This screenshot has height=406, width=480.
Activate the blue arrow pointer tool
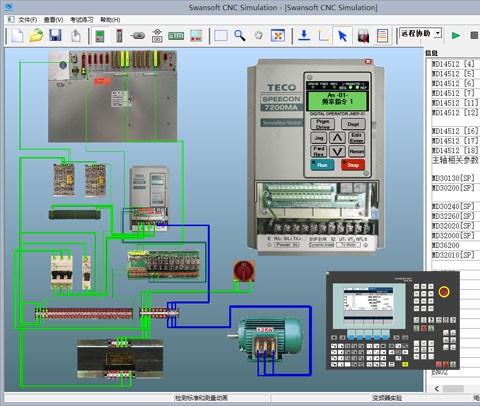click(342, 36)
